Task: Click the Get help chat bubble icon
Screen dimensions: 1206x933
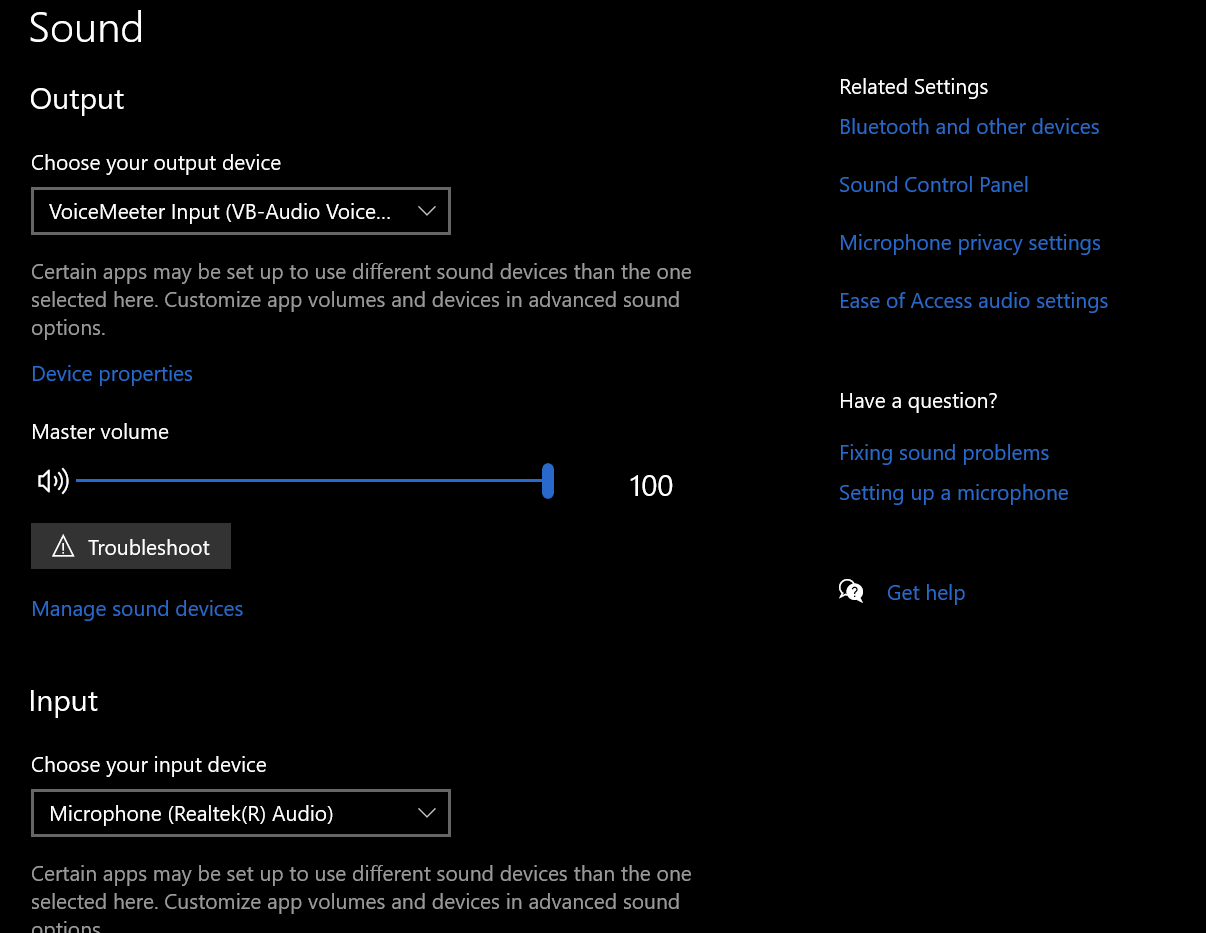Action: point(851,591)
